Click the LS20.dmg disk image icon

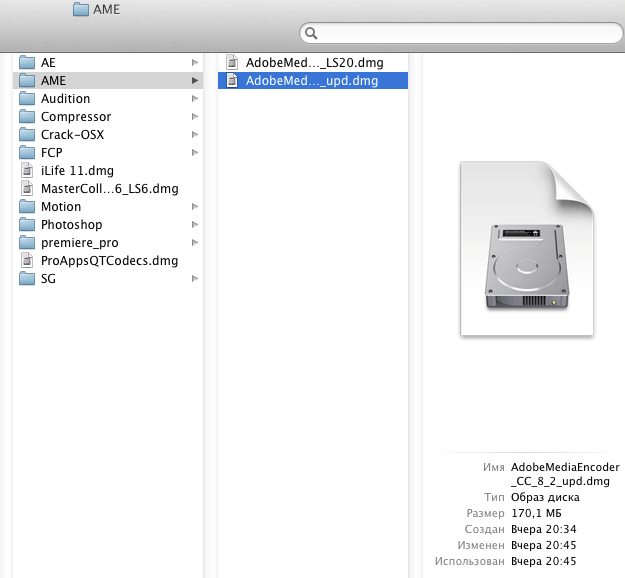click(232, 63)
